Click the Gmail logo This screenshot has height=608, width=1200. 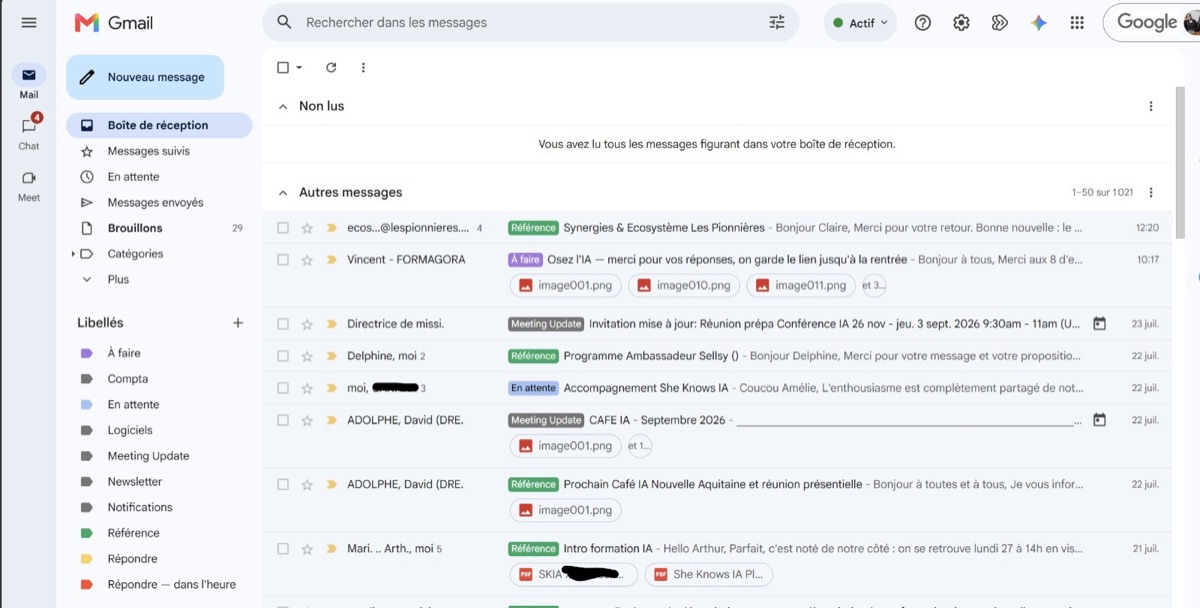(114, 22)
